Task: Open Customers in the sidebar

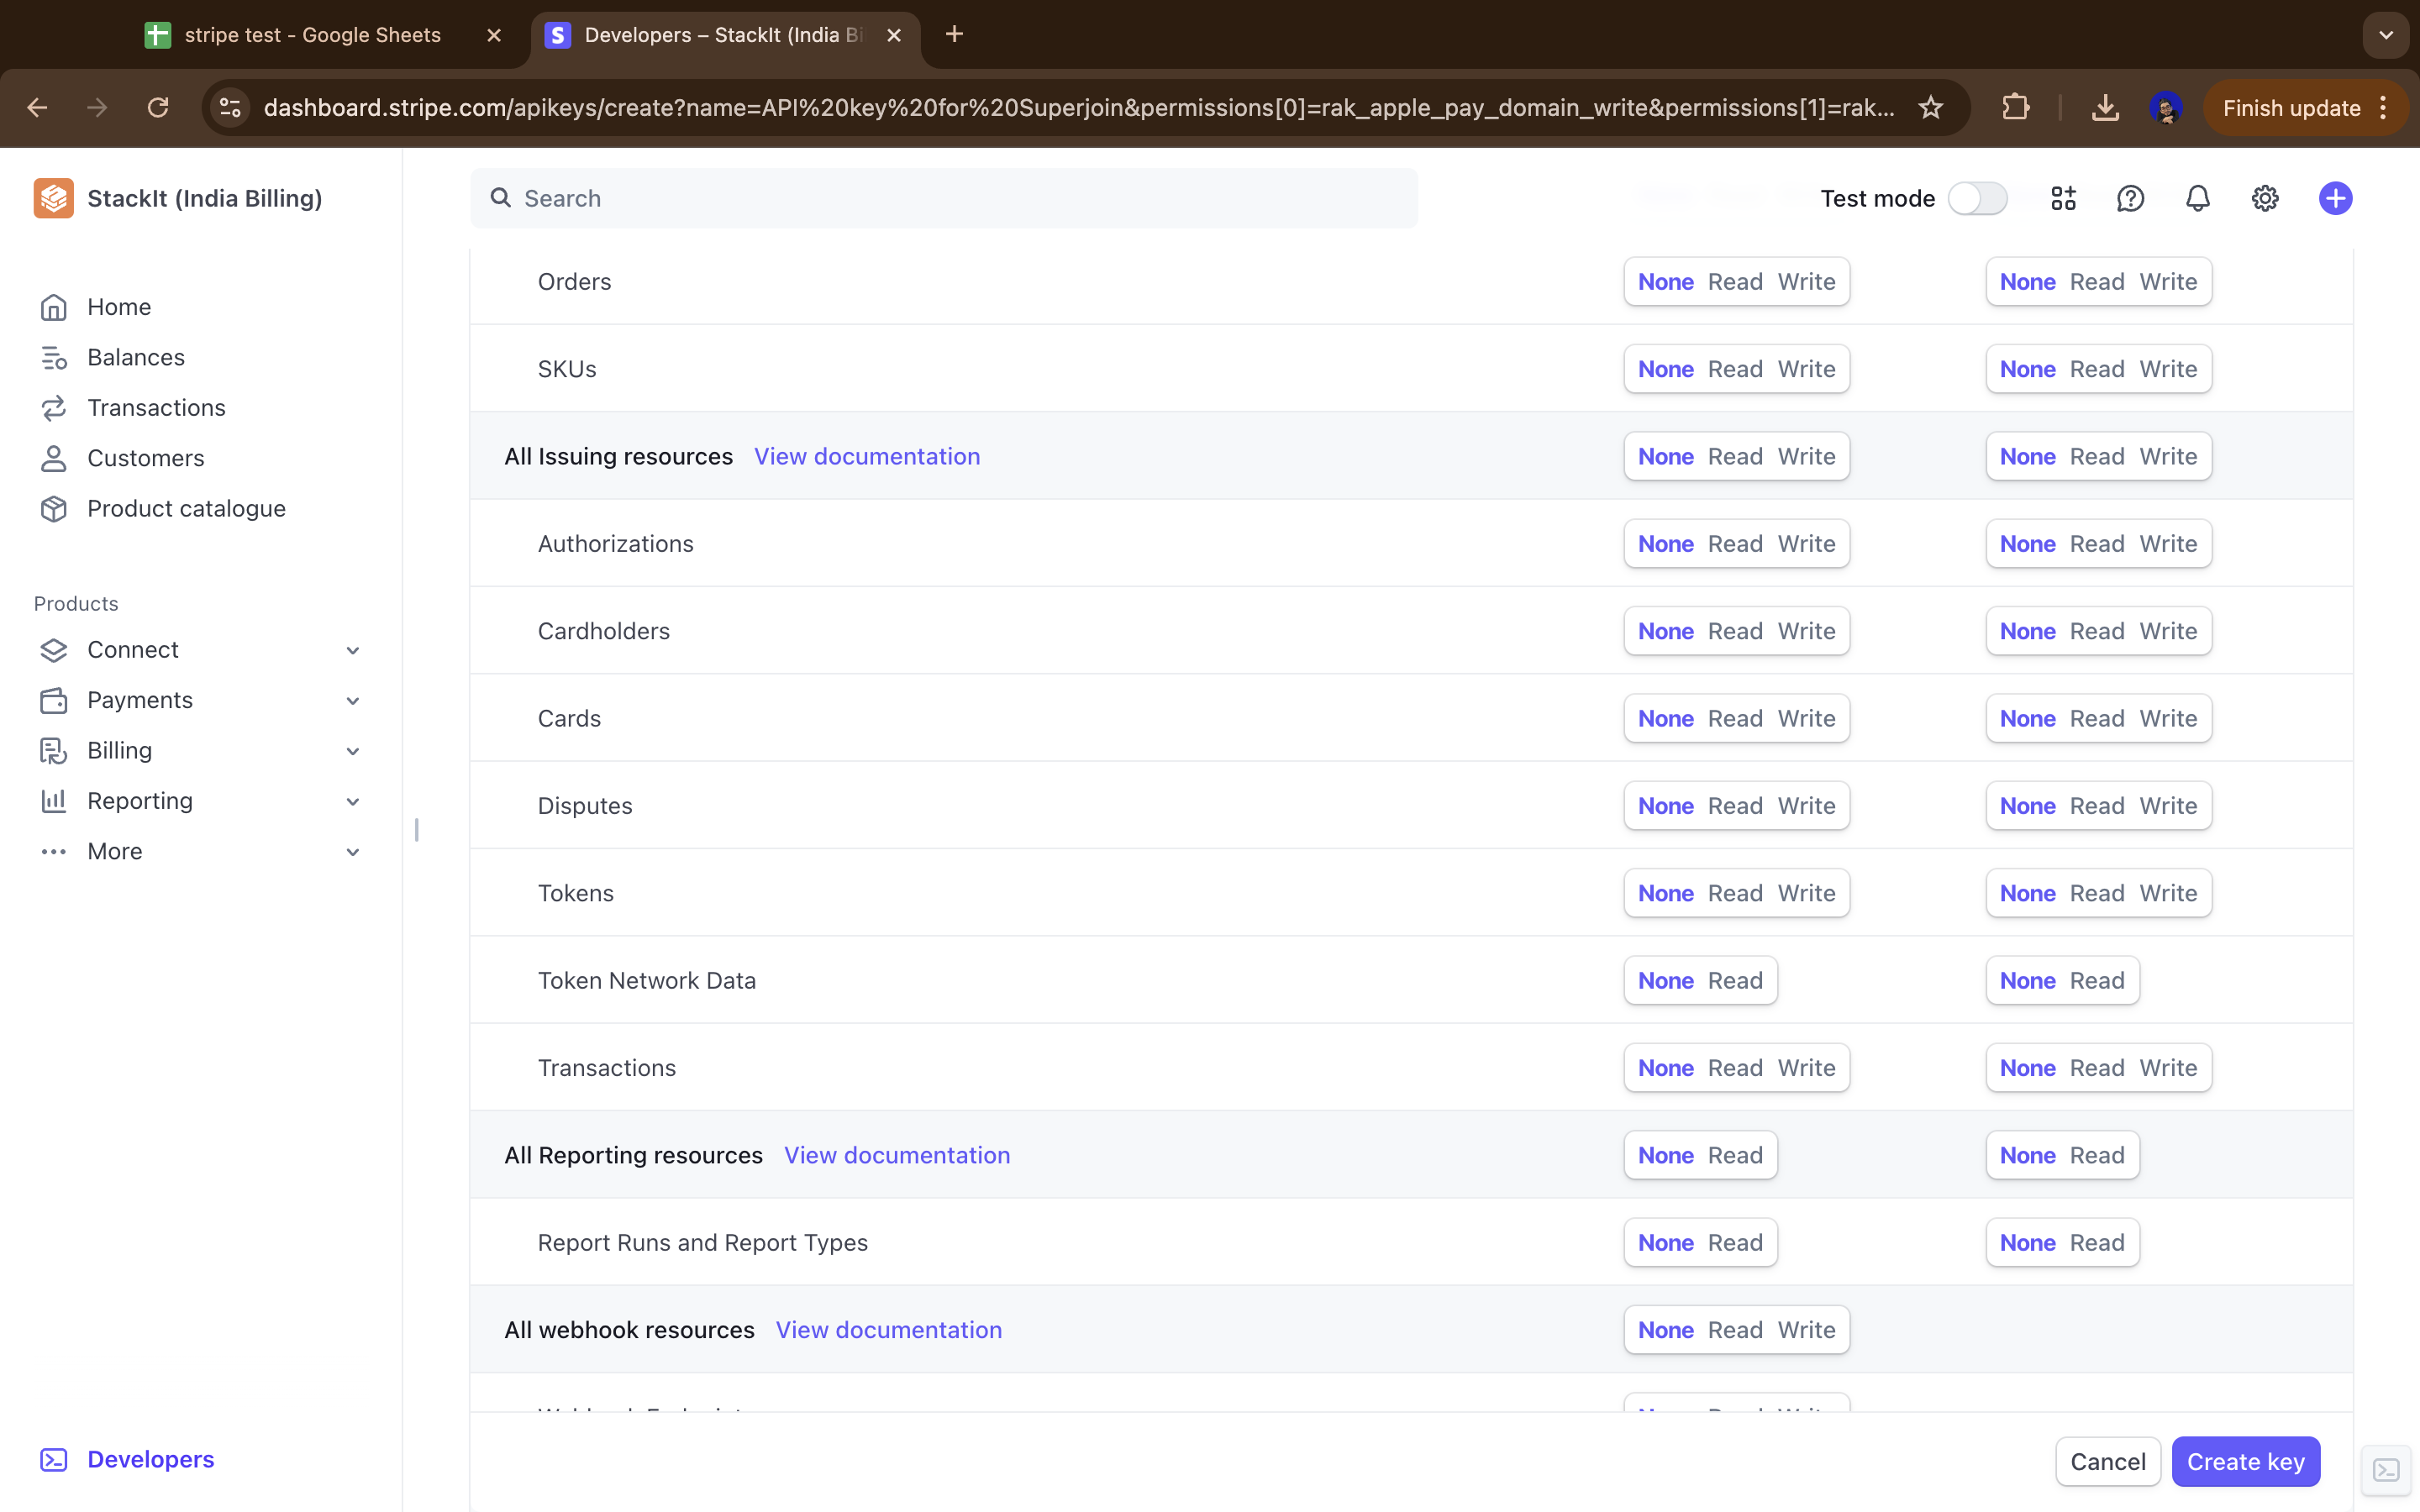Action: (x=145, y=458)
